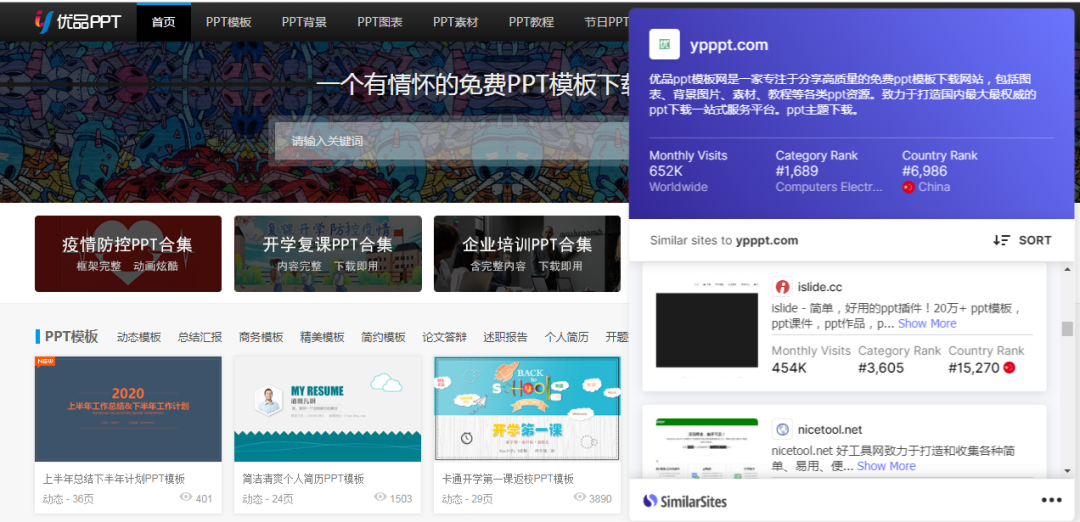
Task: Open the 开学复课PPT合集 banner
Action: click(328, 253)
